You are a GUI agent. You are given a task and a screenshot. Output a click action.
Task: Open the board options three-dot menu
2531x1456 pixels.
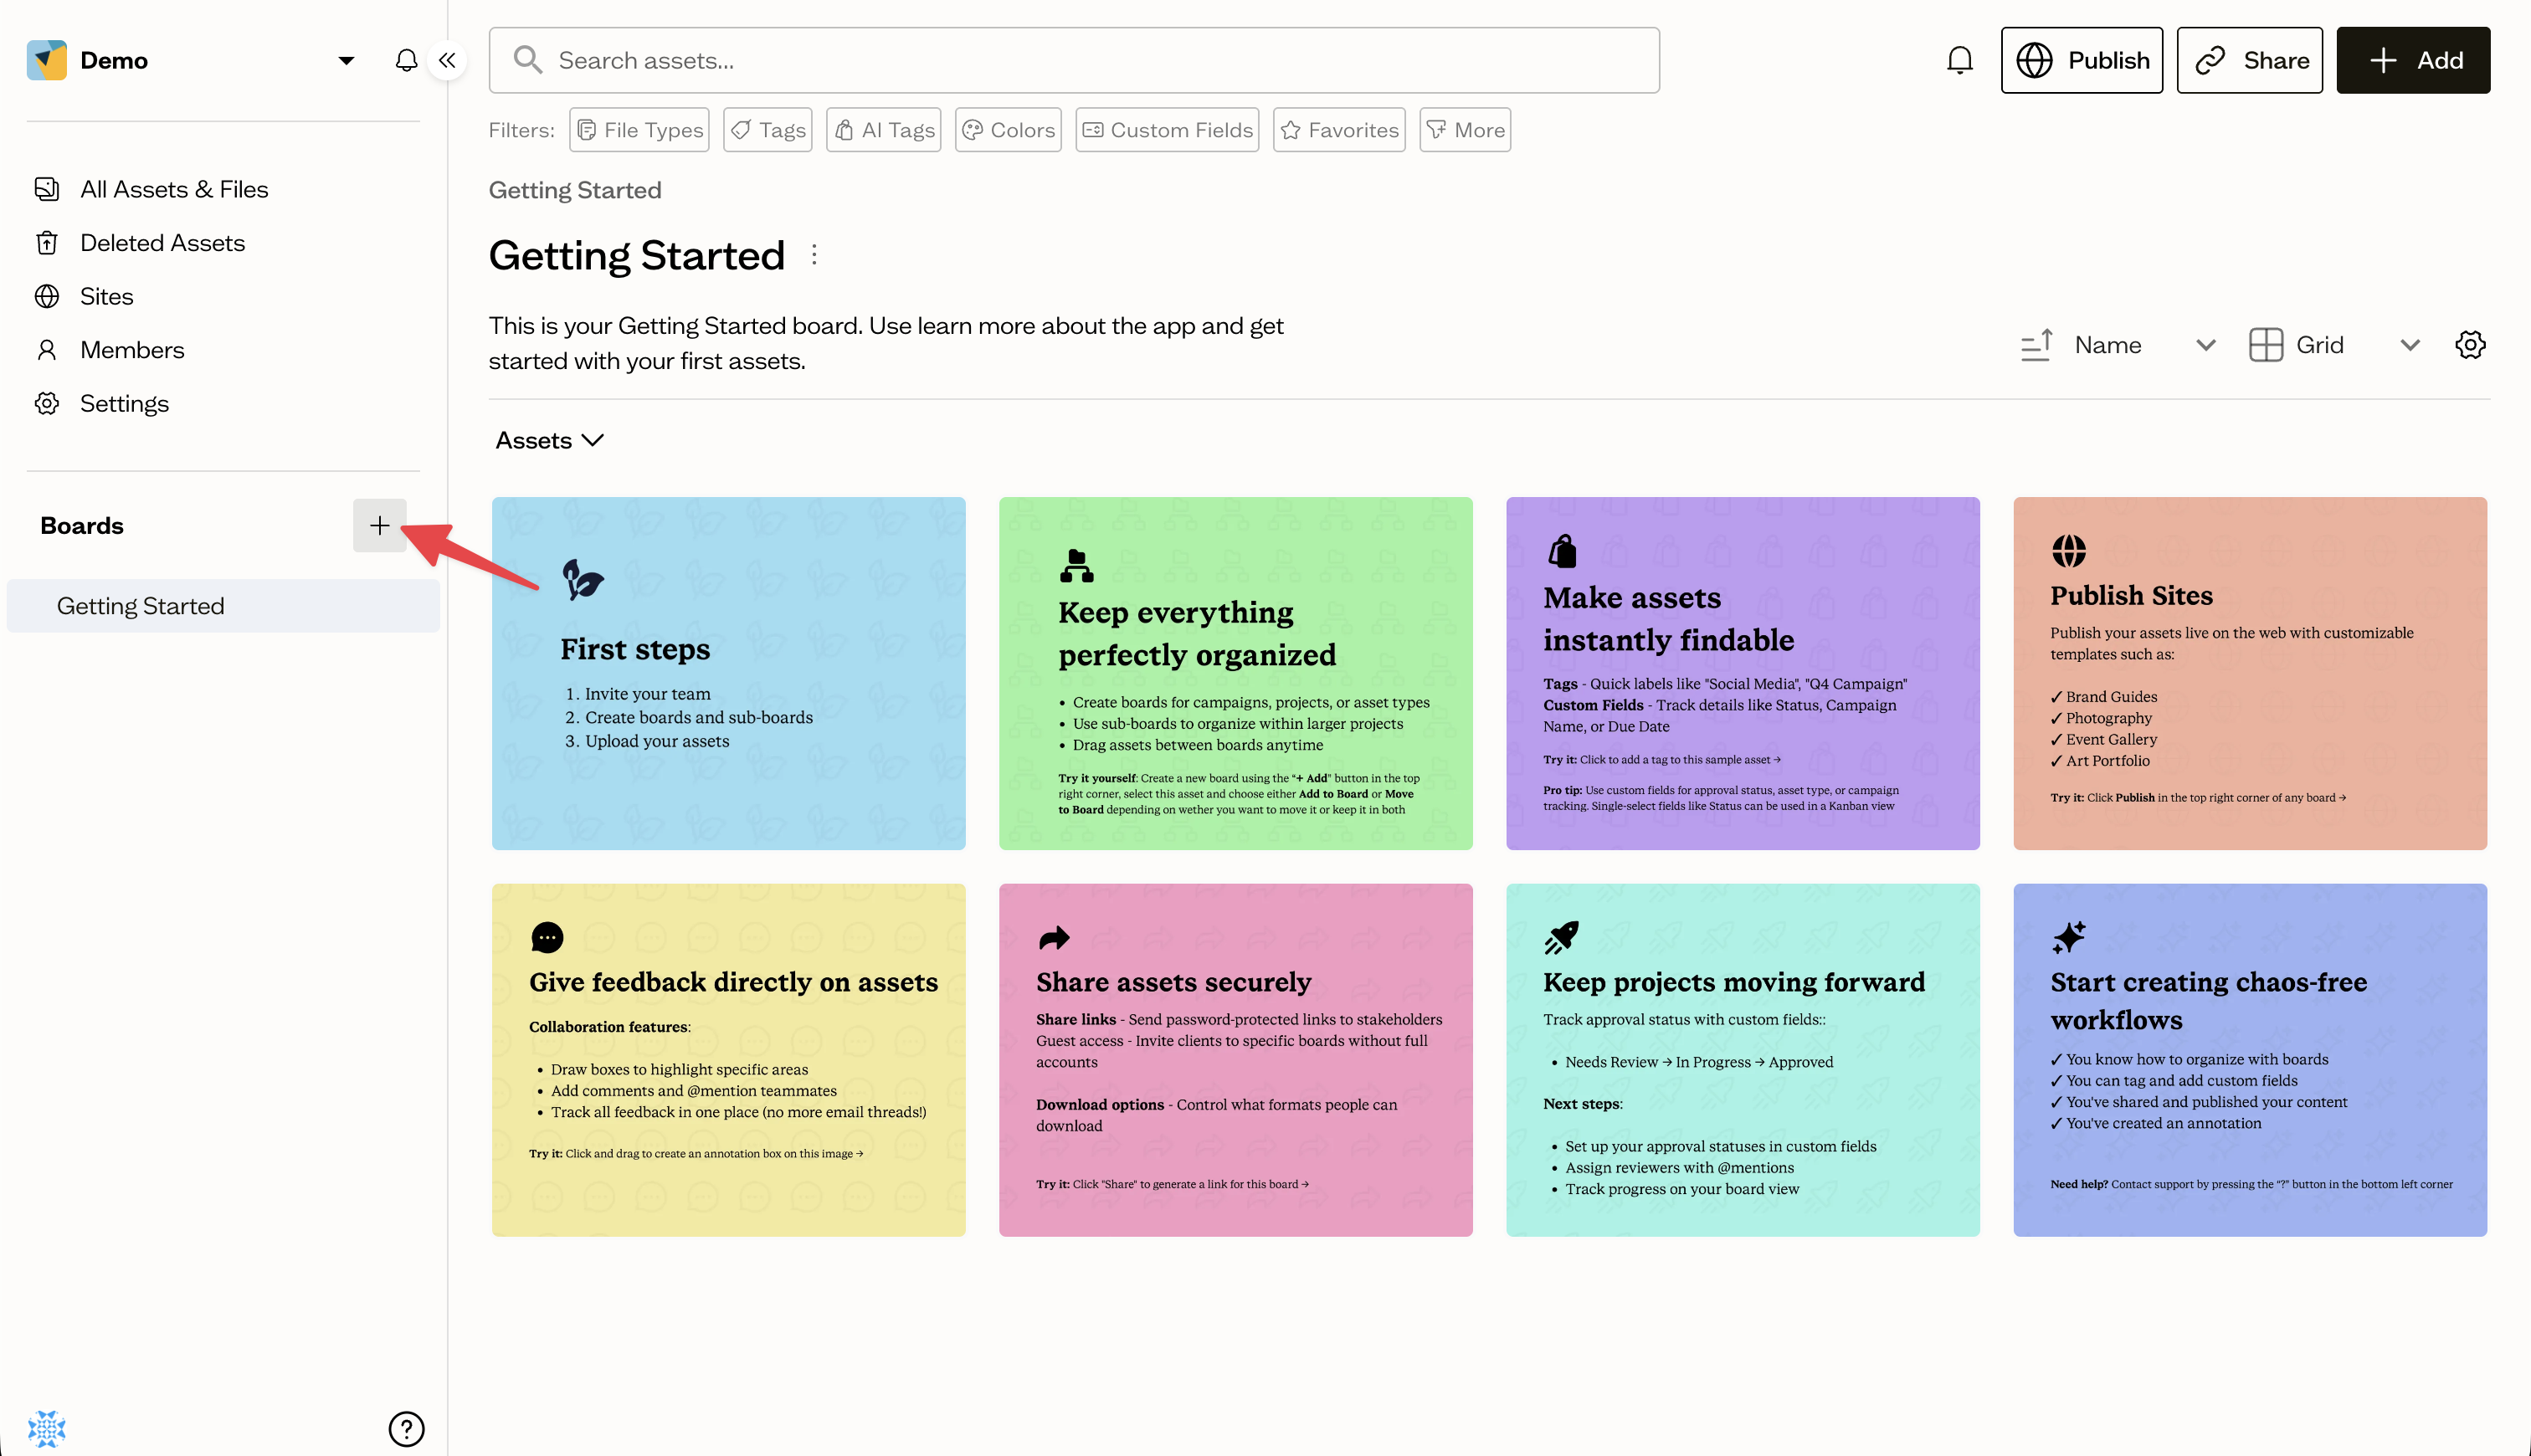point(814,255)
